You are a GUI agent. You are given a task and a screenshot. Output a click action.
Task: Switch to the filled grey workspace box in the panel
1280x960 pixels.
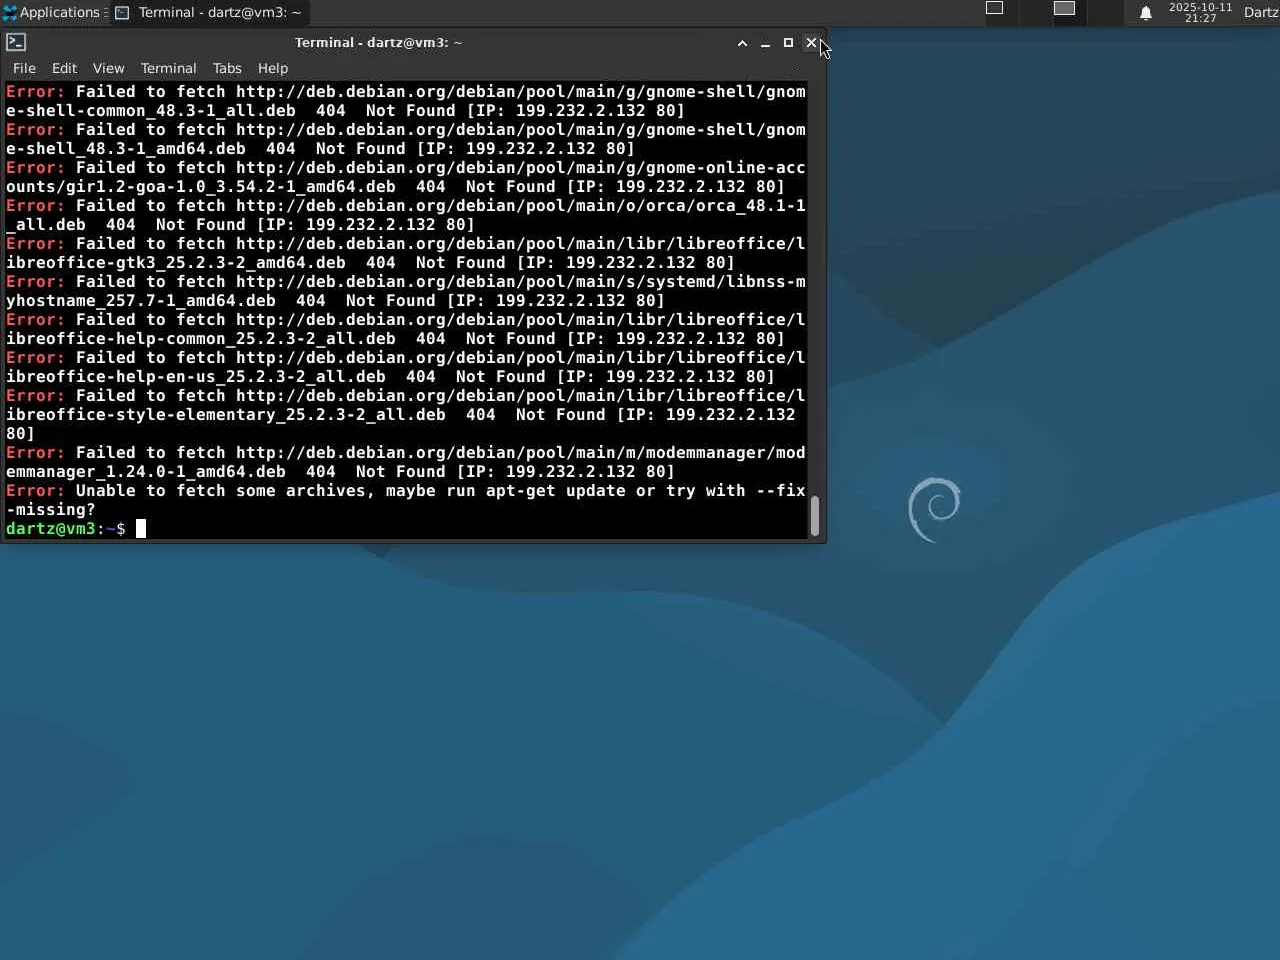point(1065,8)
